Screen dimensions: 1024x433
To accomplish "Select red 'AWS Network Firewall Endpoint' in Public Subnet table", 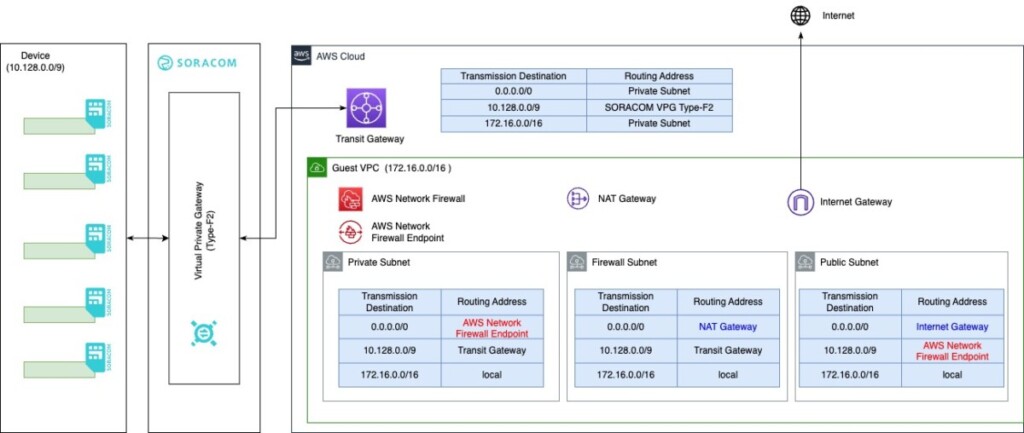I will (x=952, y=351).
